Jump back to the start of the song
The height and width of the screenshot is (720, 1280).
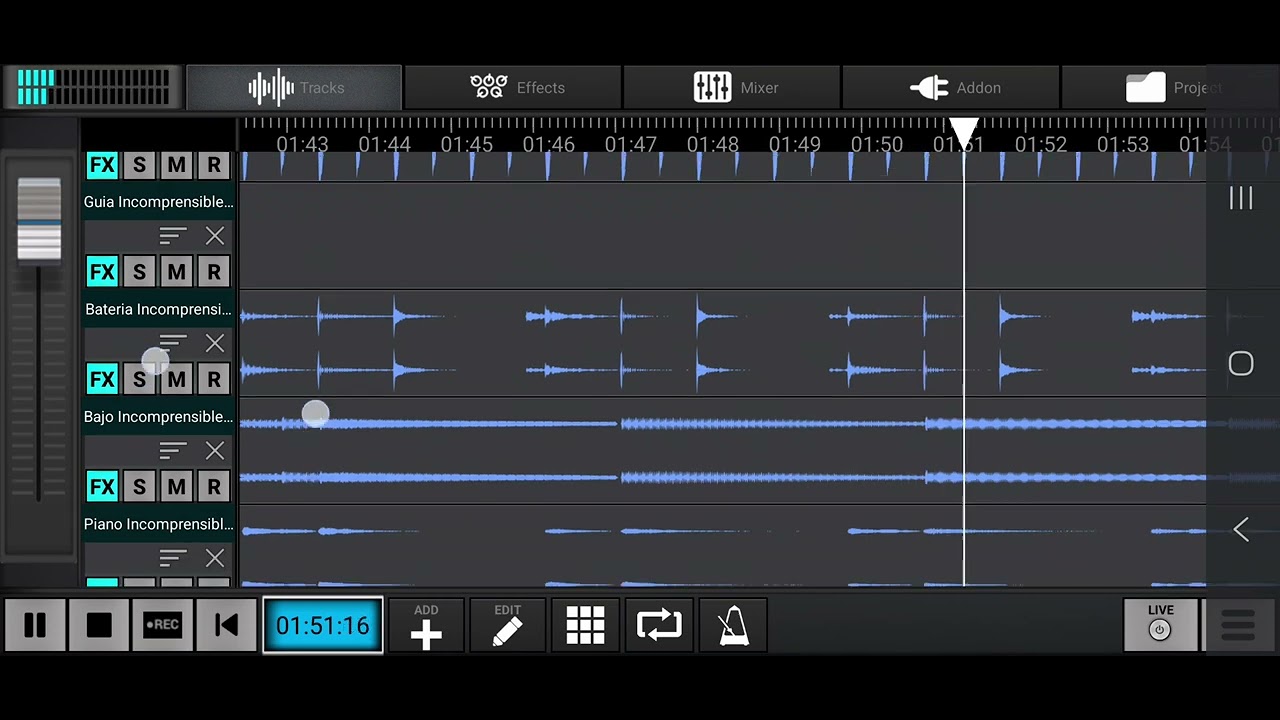[226, 626]
